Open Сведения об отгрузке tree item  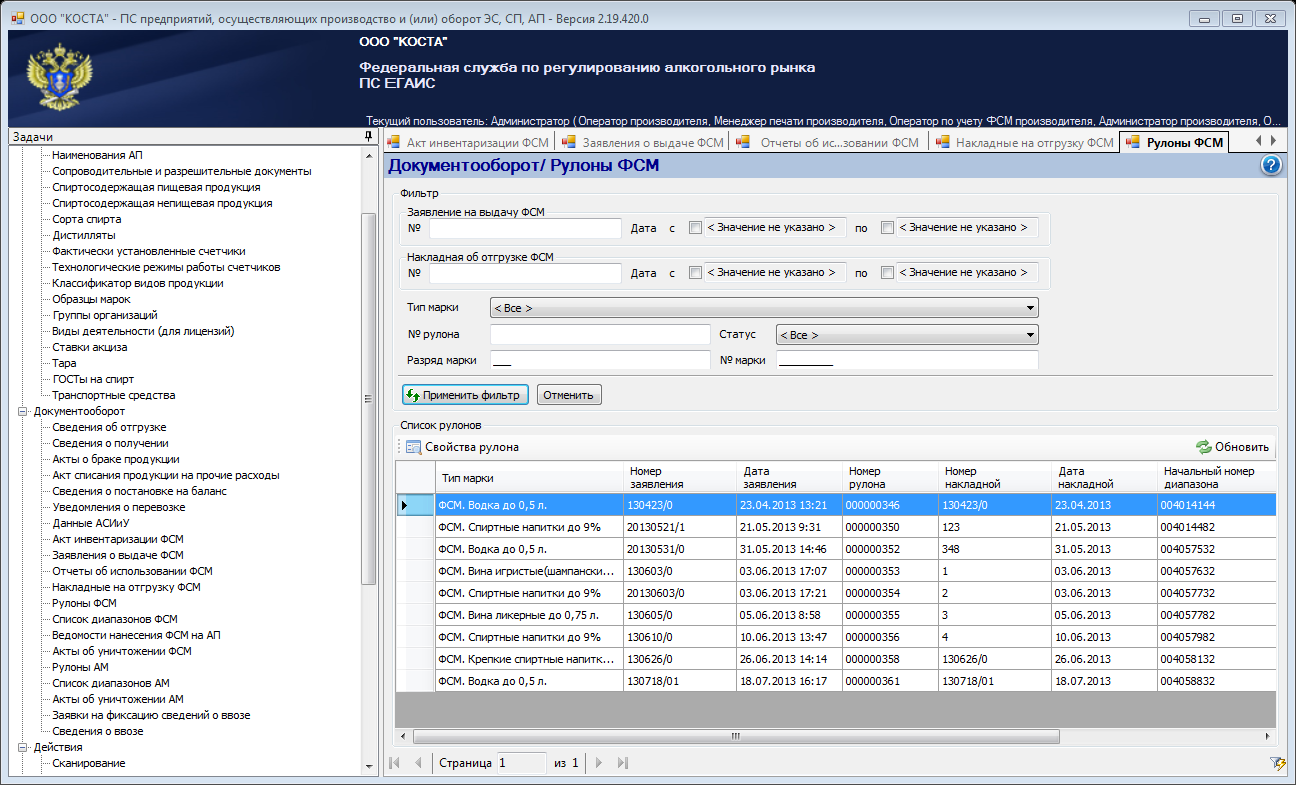(109, 427)
